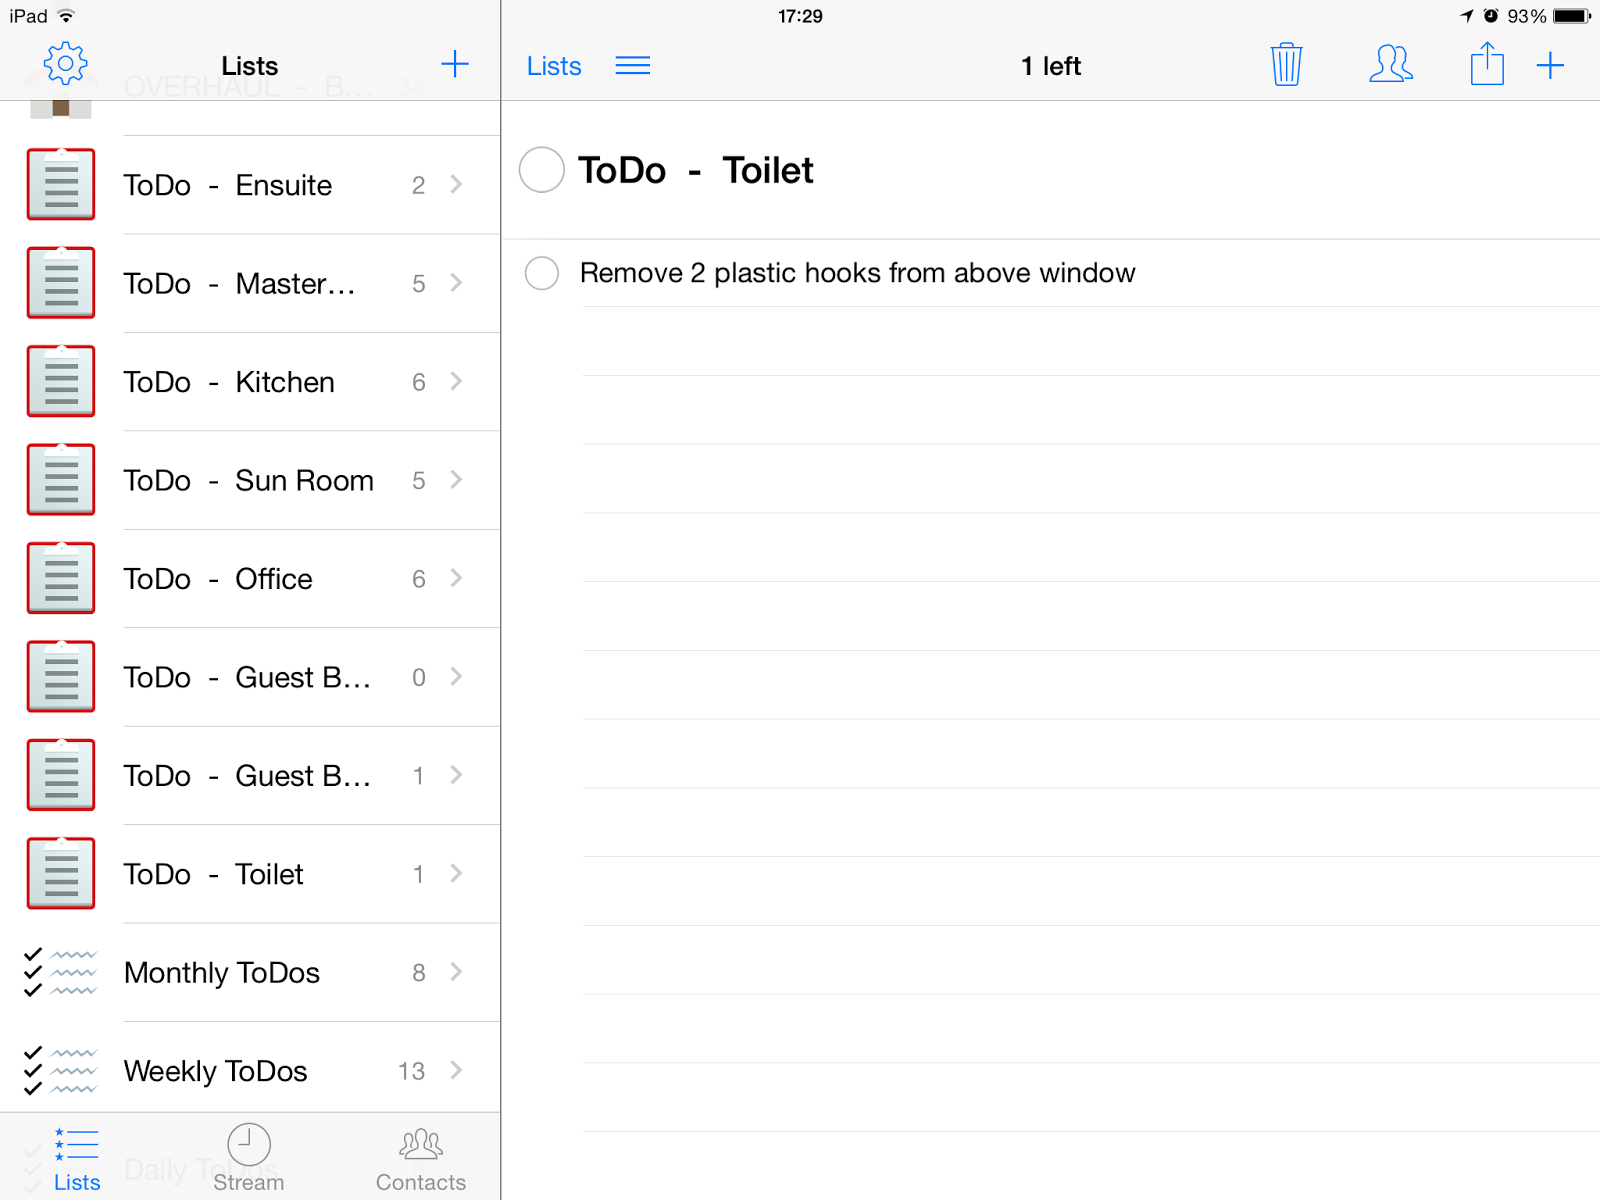The height and width of the screenshot is (1200, 1600).
Task: Select the 'Weekly ToDos' list name
Action: [x=216, y=1072]
